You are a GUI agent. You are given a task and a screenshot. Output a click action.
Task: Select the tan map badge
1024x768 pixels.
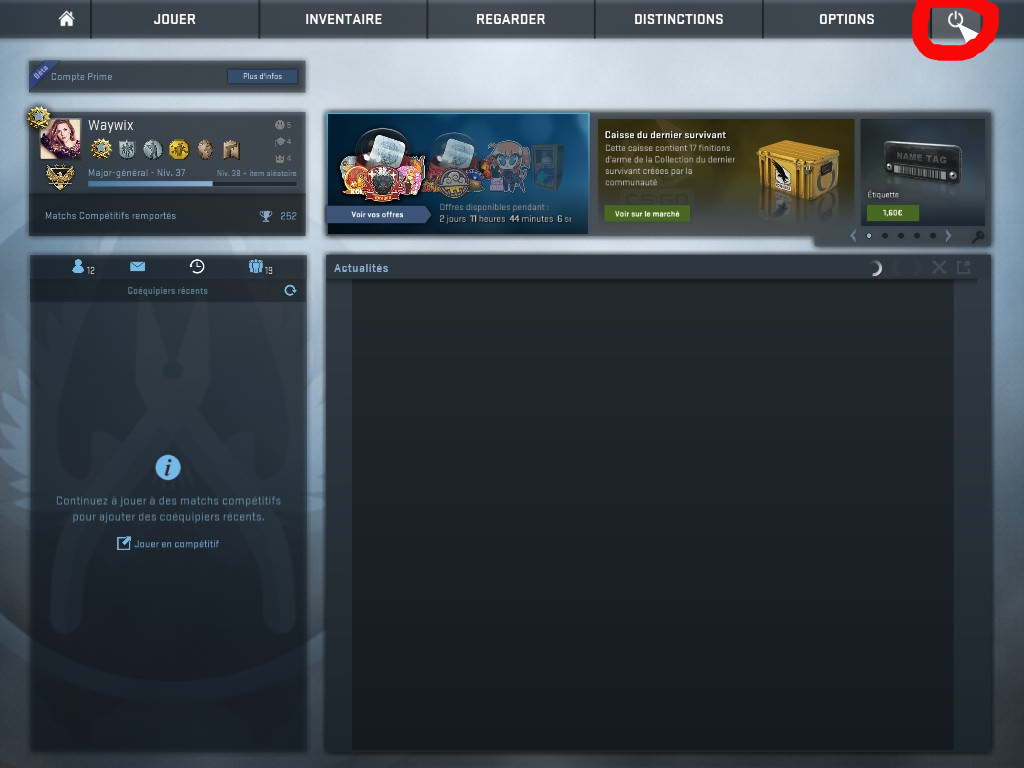231,150
